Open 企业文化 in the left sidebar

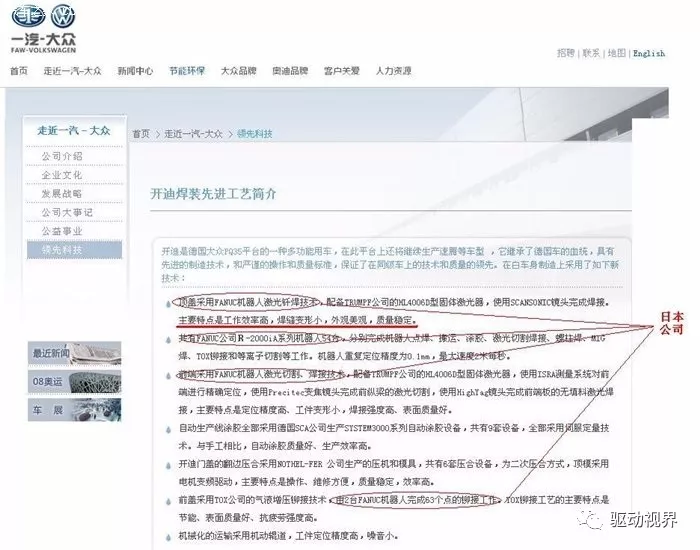tap(62, 175)
